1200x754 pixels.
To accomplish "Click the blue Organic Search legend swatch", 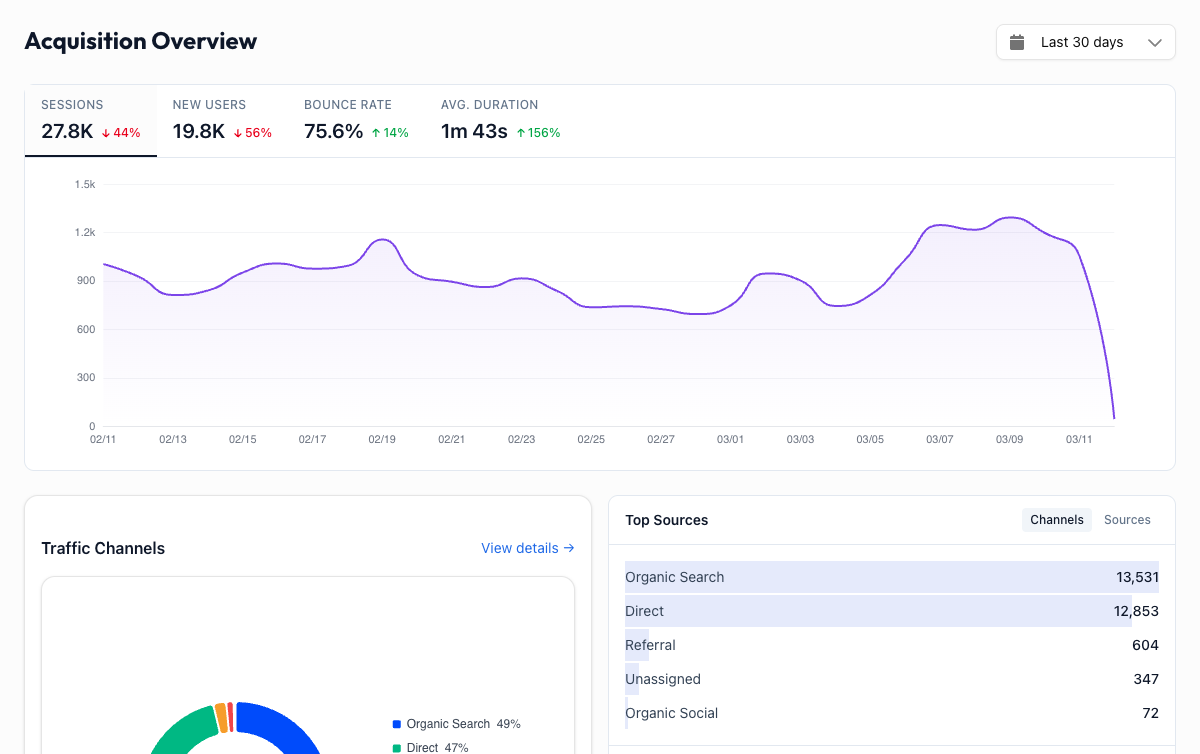I will 397,724.
